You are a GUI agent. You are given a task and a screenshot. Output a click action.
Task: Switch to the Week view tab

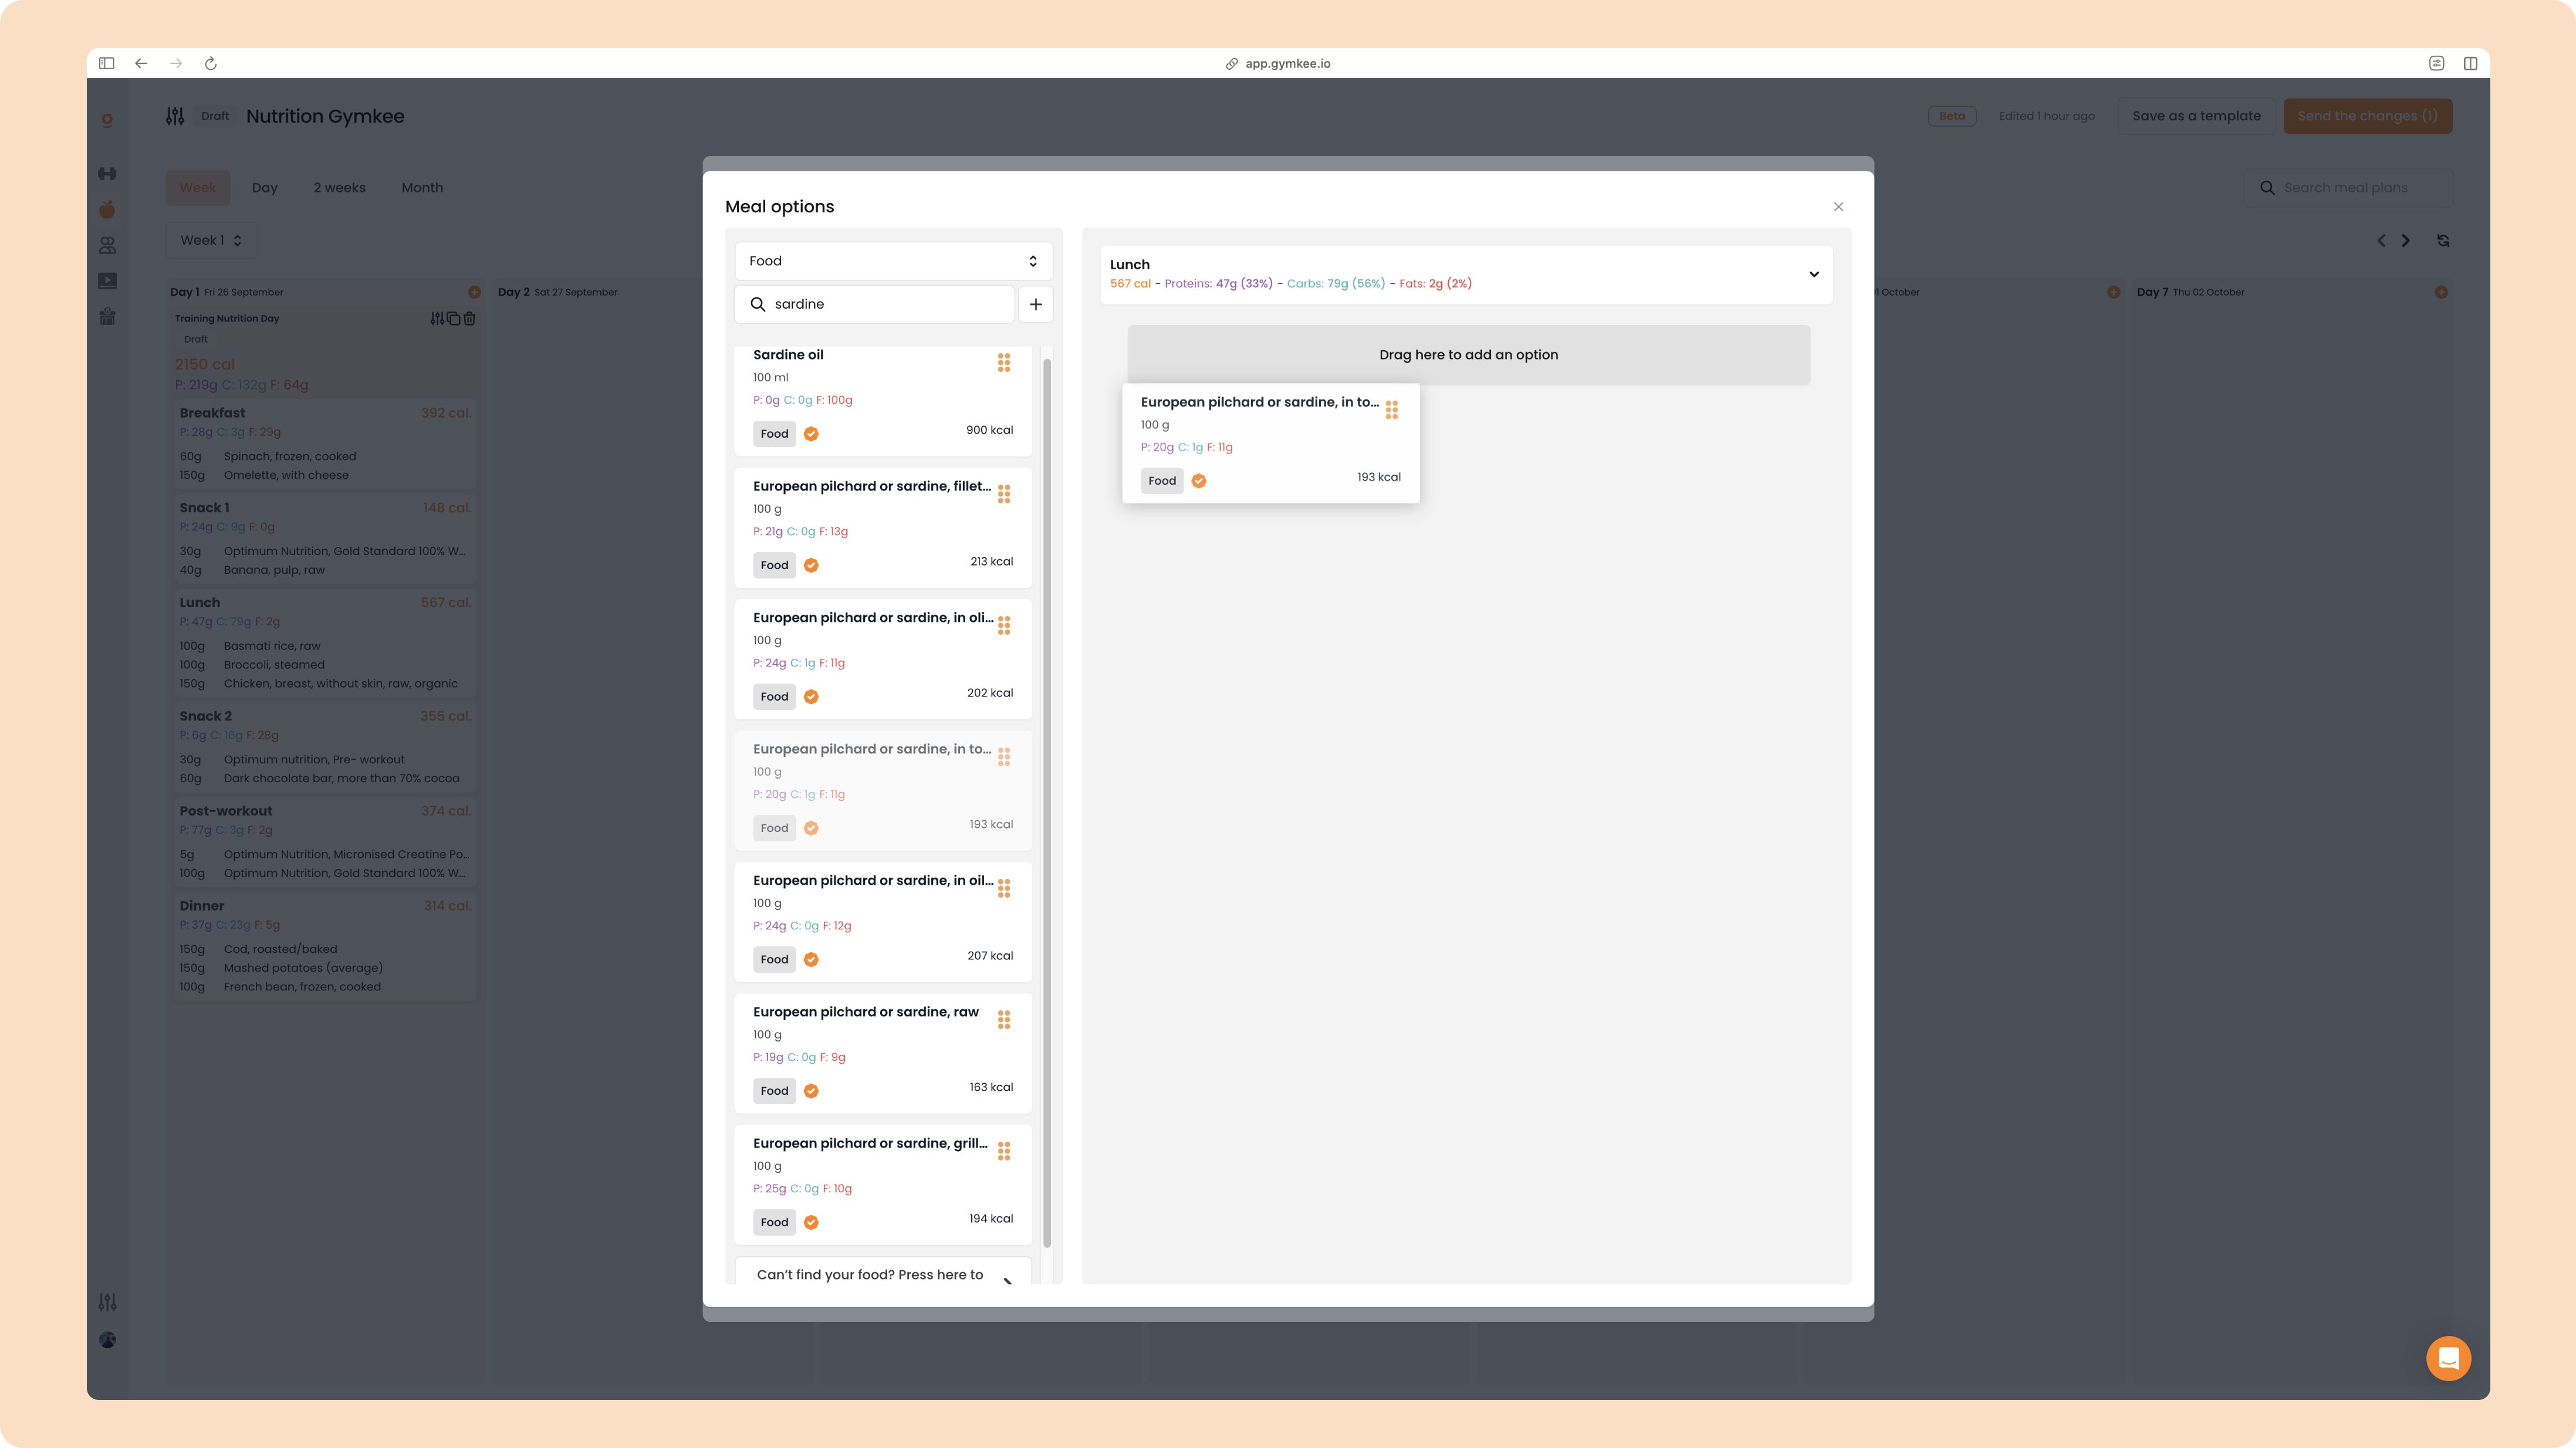[198, 188]
